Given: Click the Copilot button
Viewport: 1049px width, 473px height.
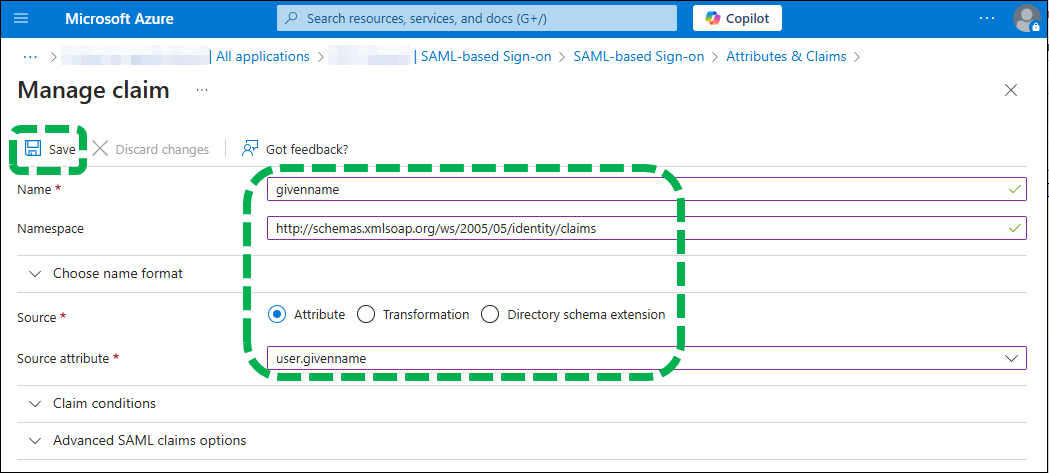Looking at the screenshot, I should click(737, 18).
